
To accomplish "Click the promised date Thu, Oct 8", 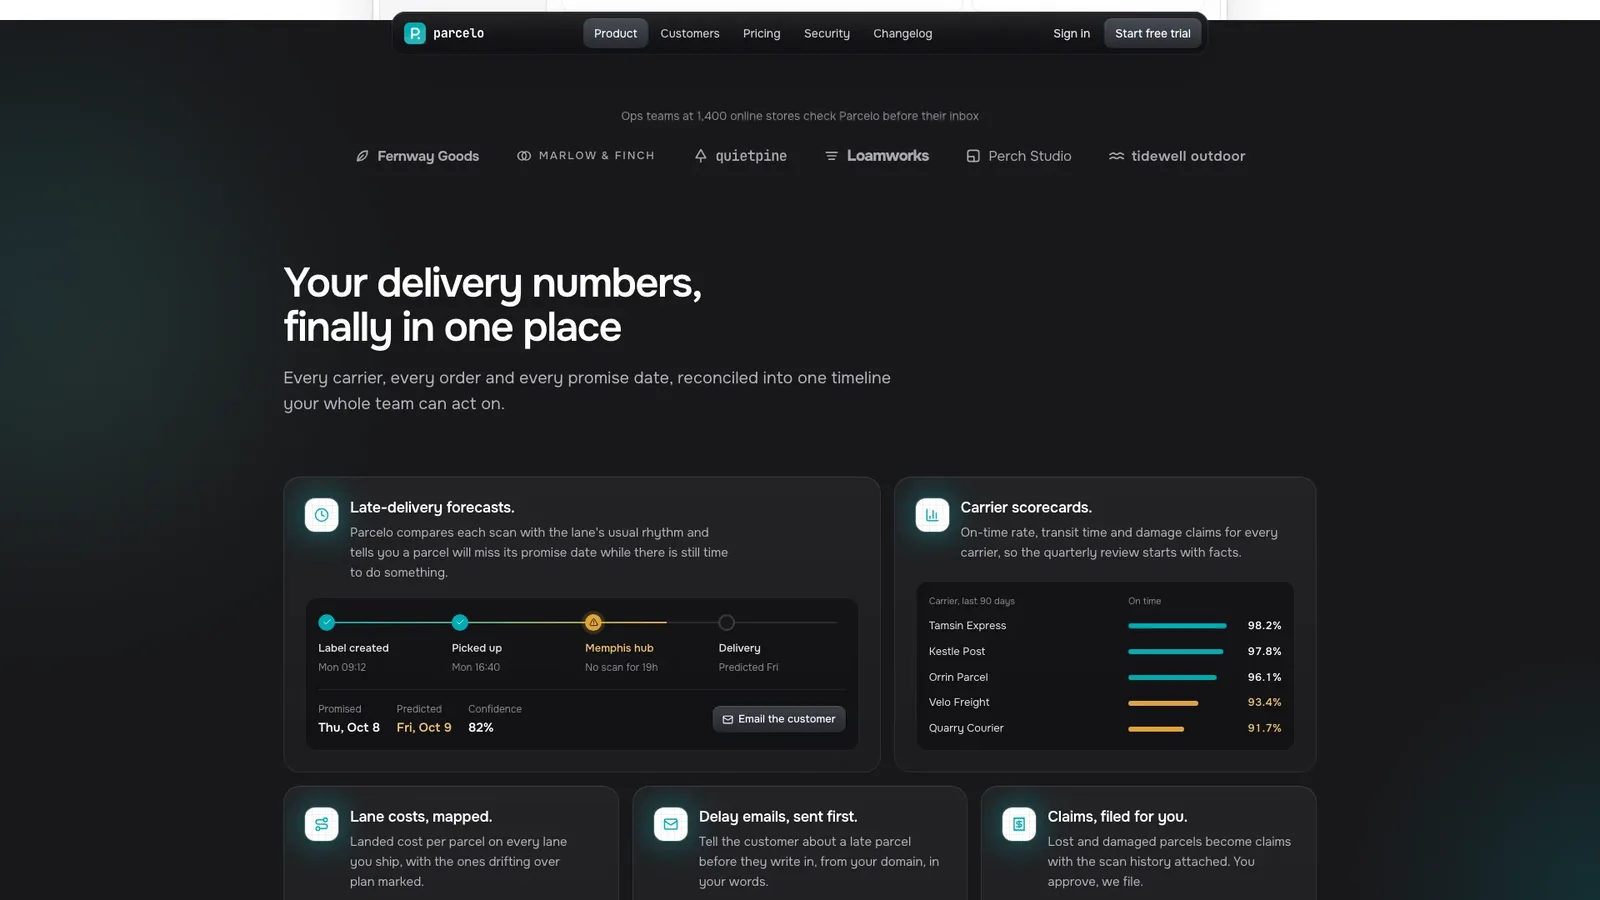I will pos(349,728).
